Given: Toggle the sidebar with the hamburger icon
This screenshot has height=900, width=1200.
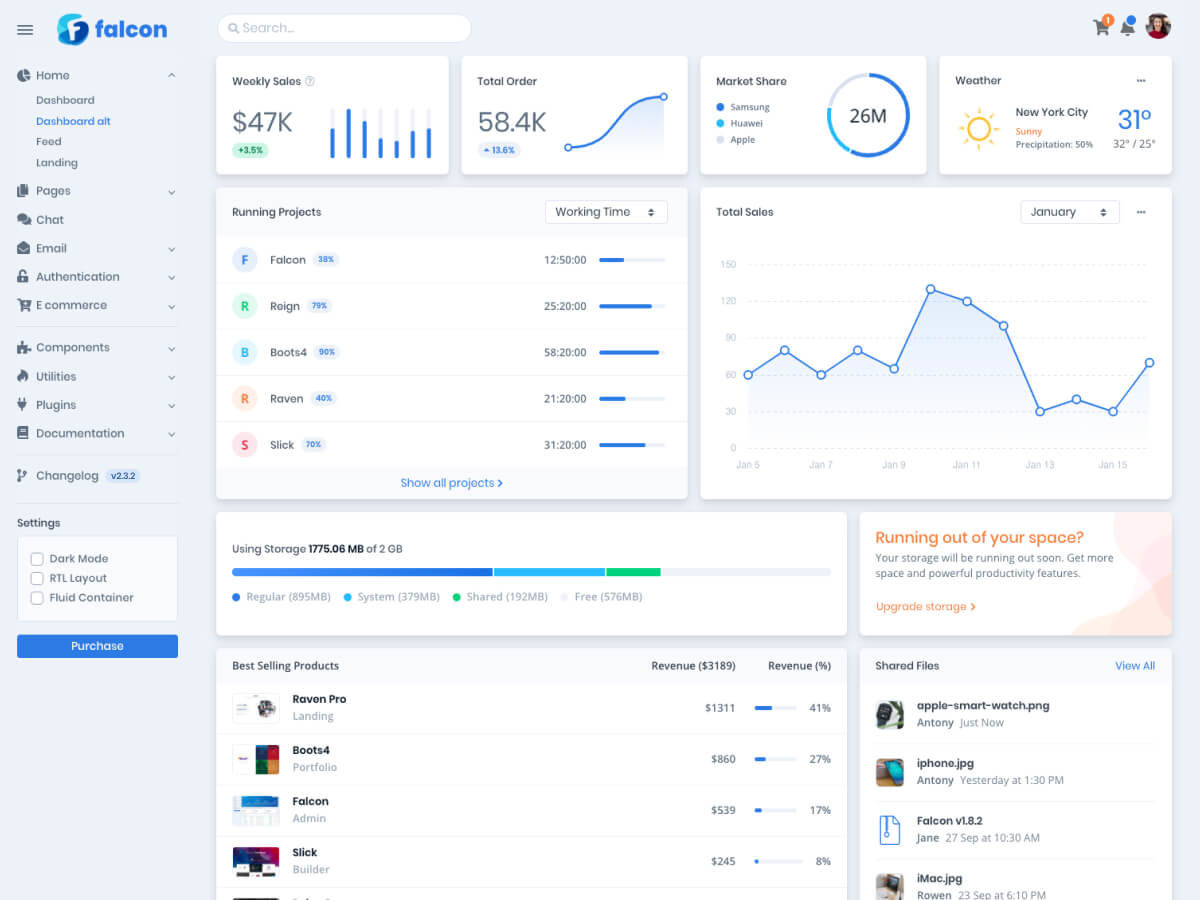Looking at the screenshot, I should coord(25,29).
